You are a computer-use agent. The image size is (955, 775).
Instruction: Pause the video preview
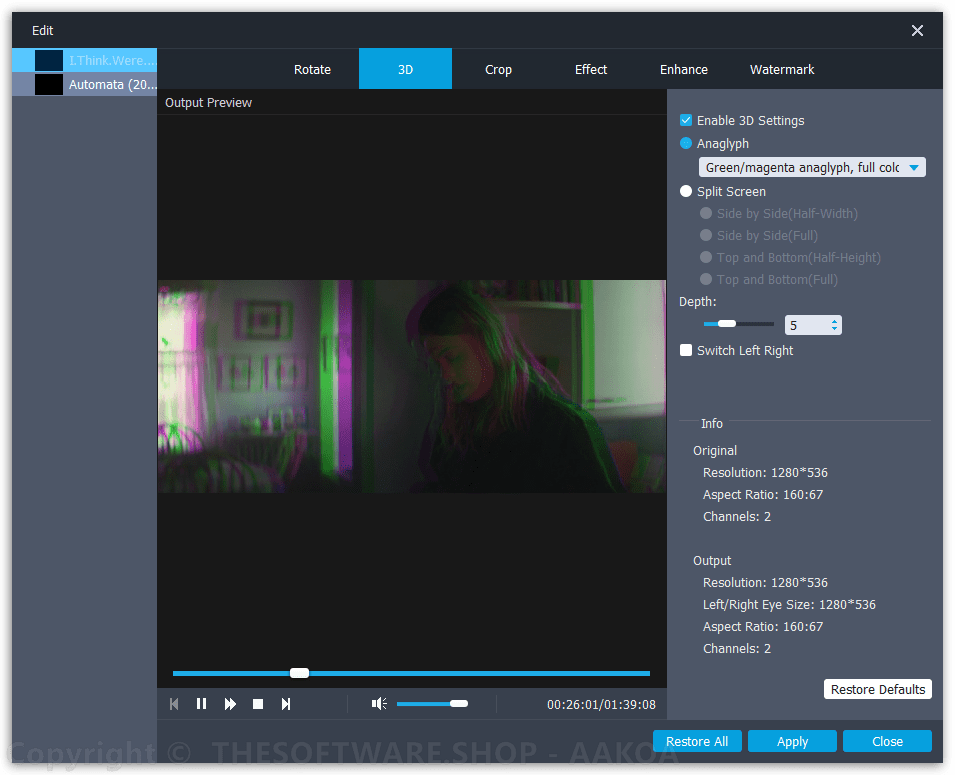click(x=202, y=704)
